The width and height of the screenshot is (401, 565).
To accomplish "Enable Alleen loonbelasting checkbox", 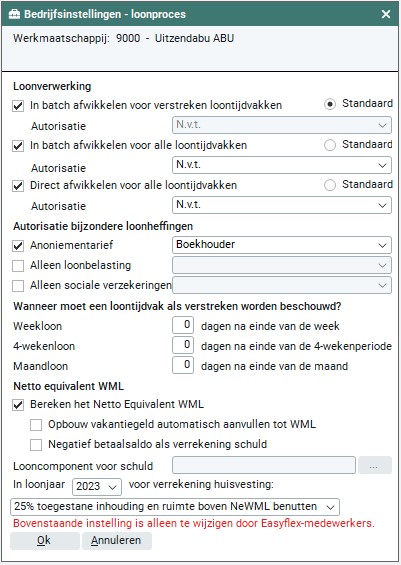I will point(18,266).
